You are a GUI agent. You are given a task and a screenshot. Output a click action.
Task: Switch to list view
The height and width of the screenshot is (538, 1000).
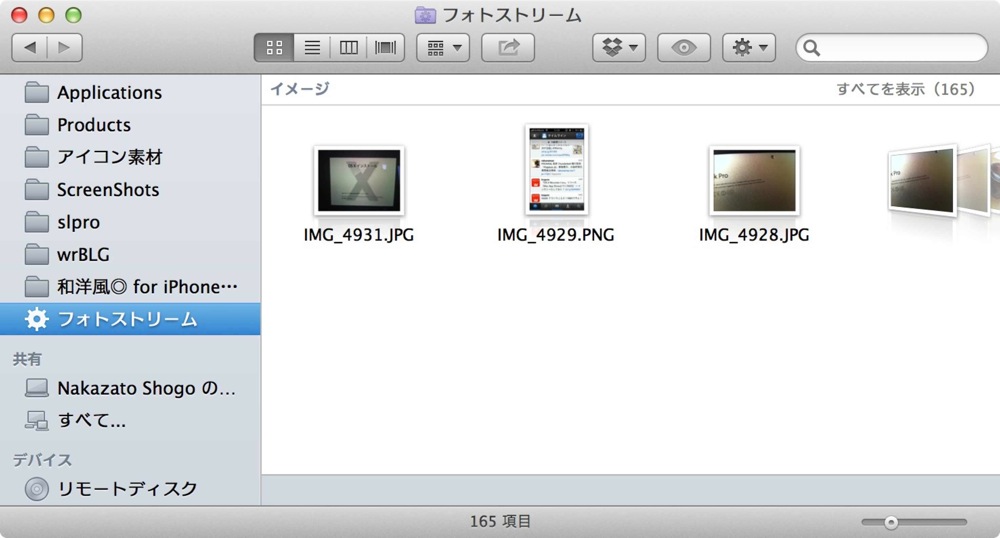pyautogui.click(x=312, y=48)
